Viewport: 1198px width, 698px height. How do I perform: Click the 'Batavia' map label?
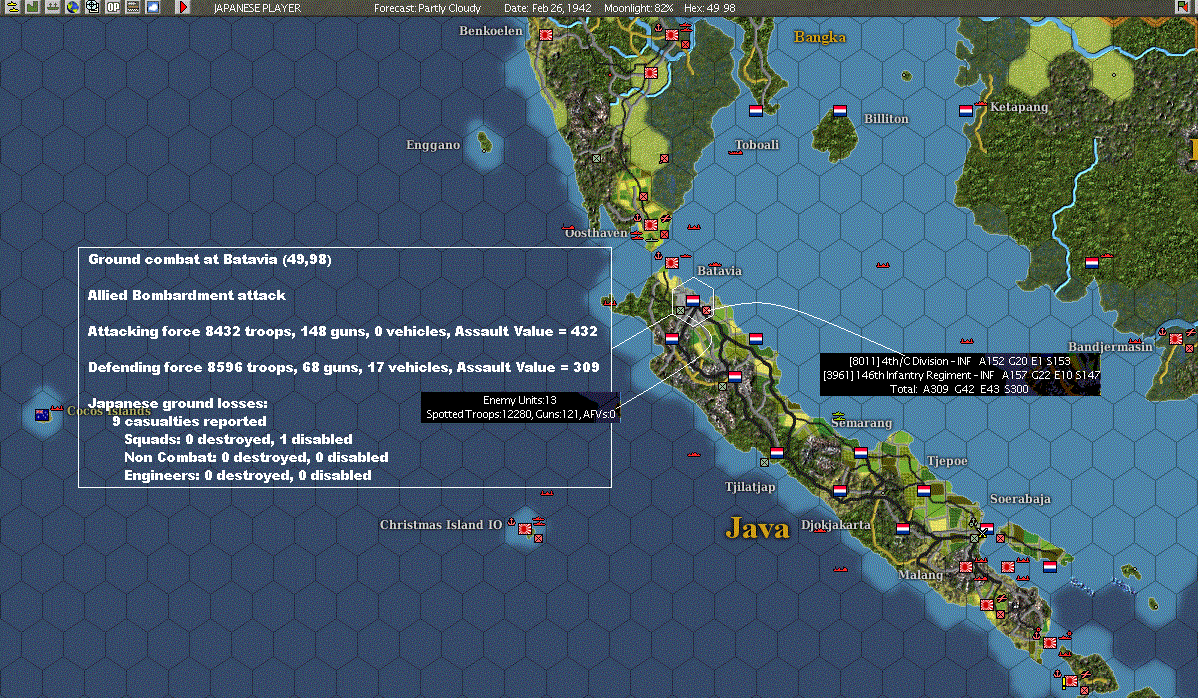tap(719, 270)
